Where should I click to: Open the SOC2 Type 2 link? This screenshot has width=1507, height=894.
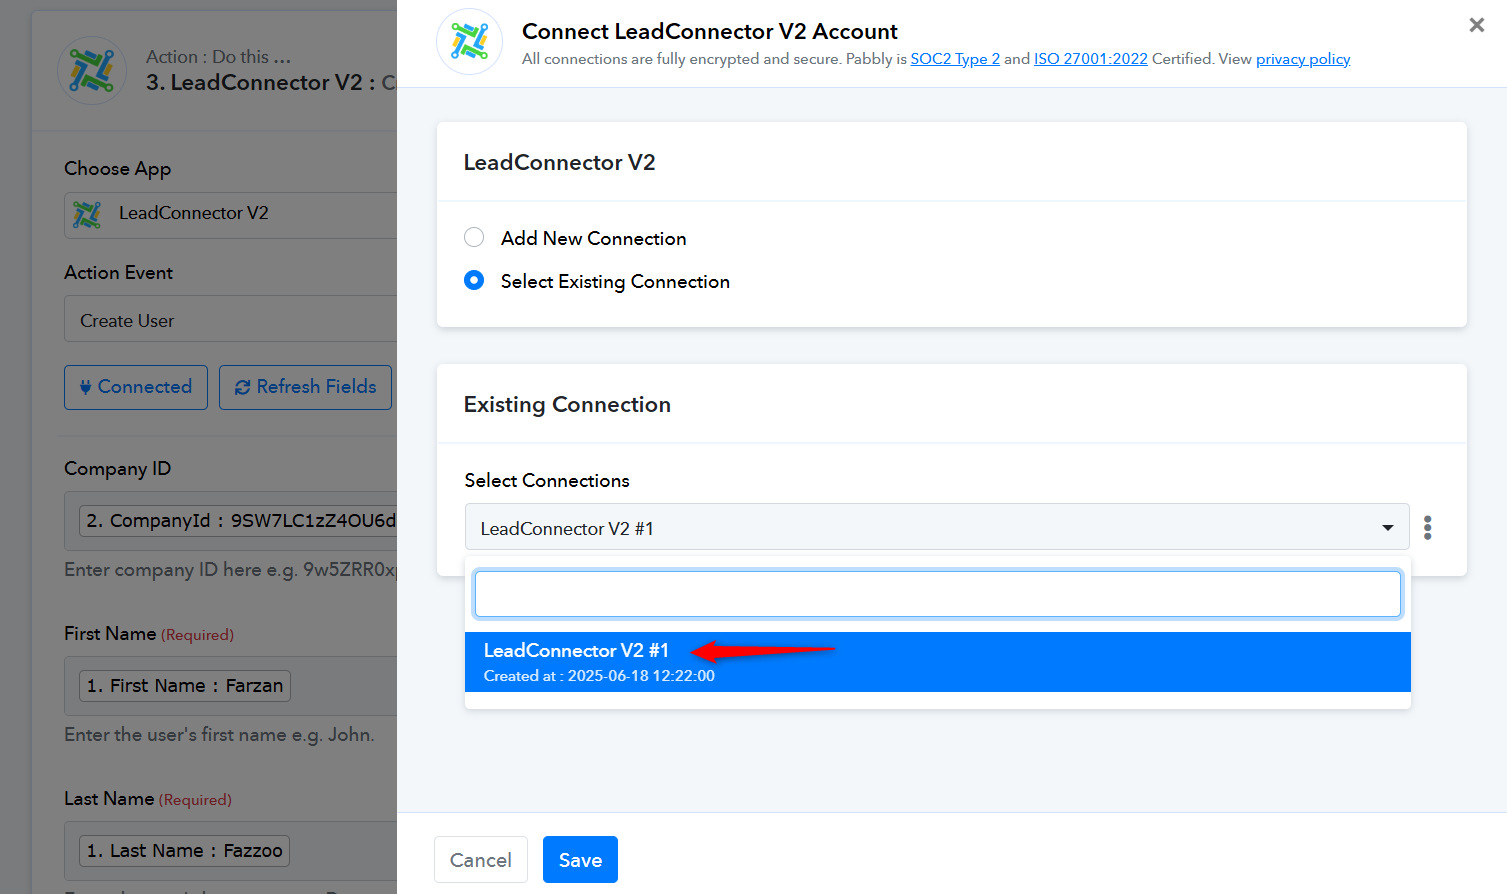954,59
